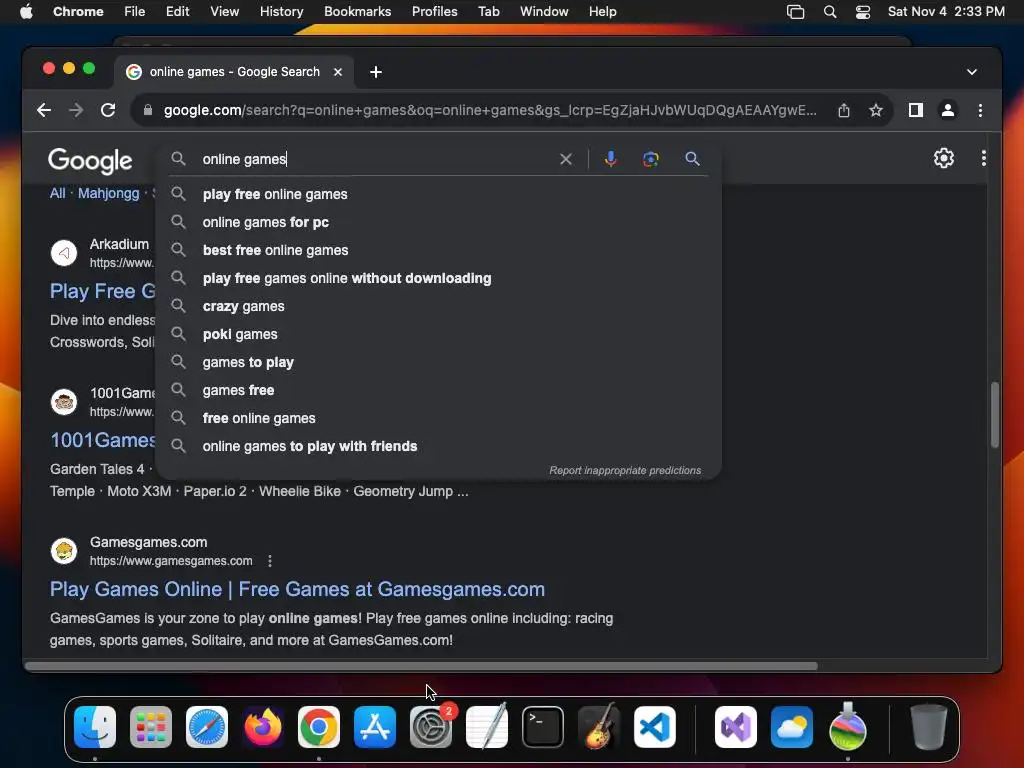Viewport: 1024px width, 768px height.
Task: Open System Settings from the Dock
Action: click(x=431, y=727)
